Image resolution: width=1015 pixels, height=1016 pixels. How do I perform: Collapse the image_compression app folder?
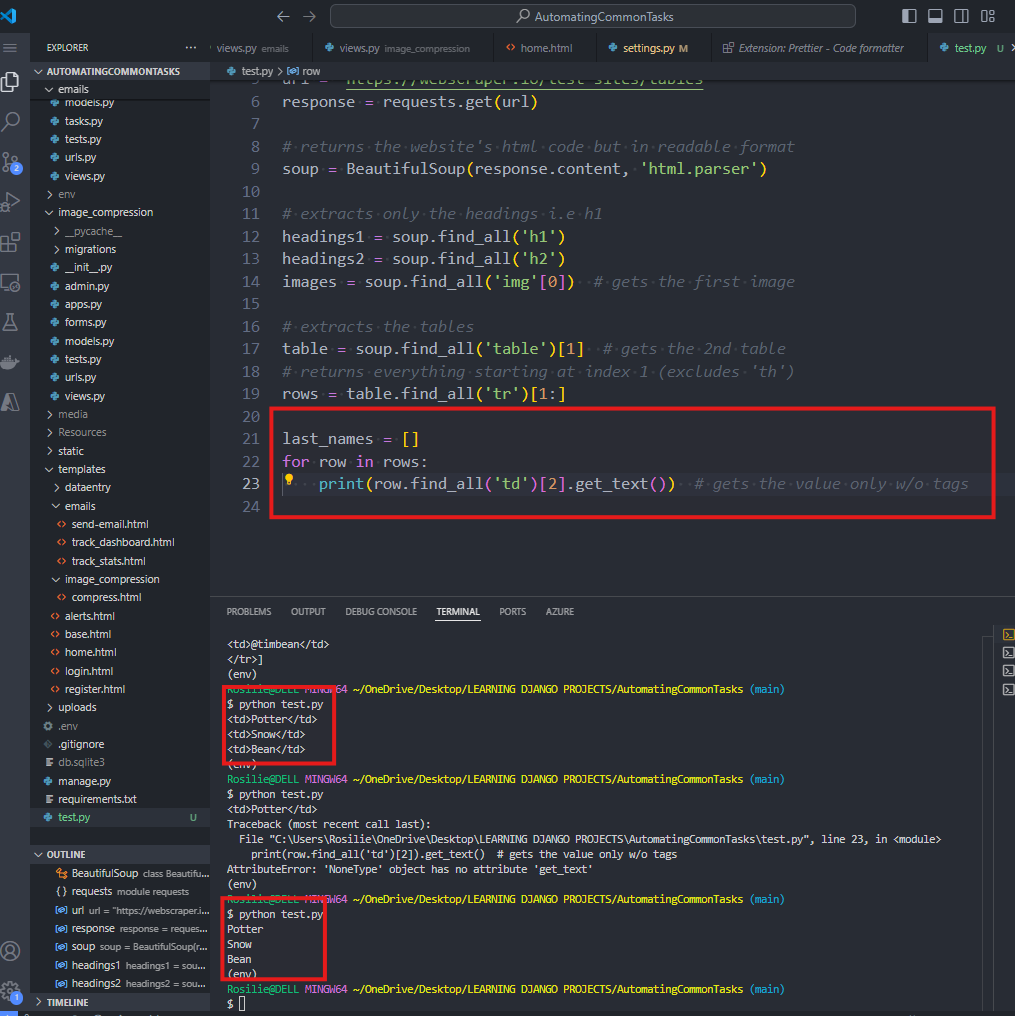[x=121, y=213]
